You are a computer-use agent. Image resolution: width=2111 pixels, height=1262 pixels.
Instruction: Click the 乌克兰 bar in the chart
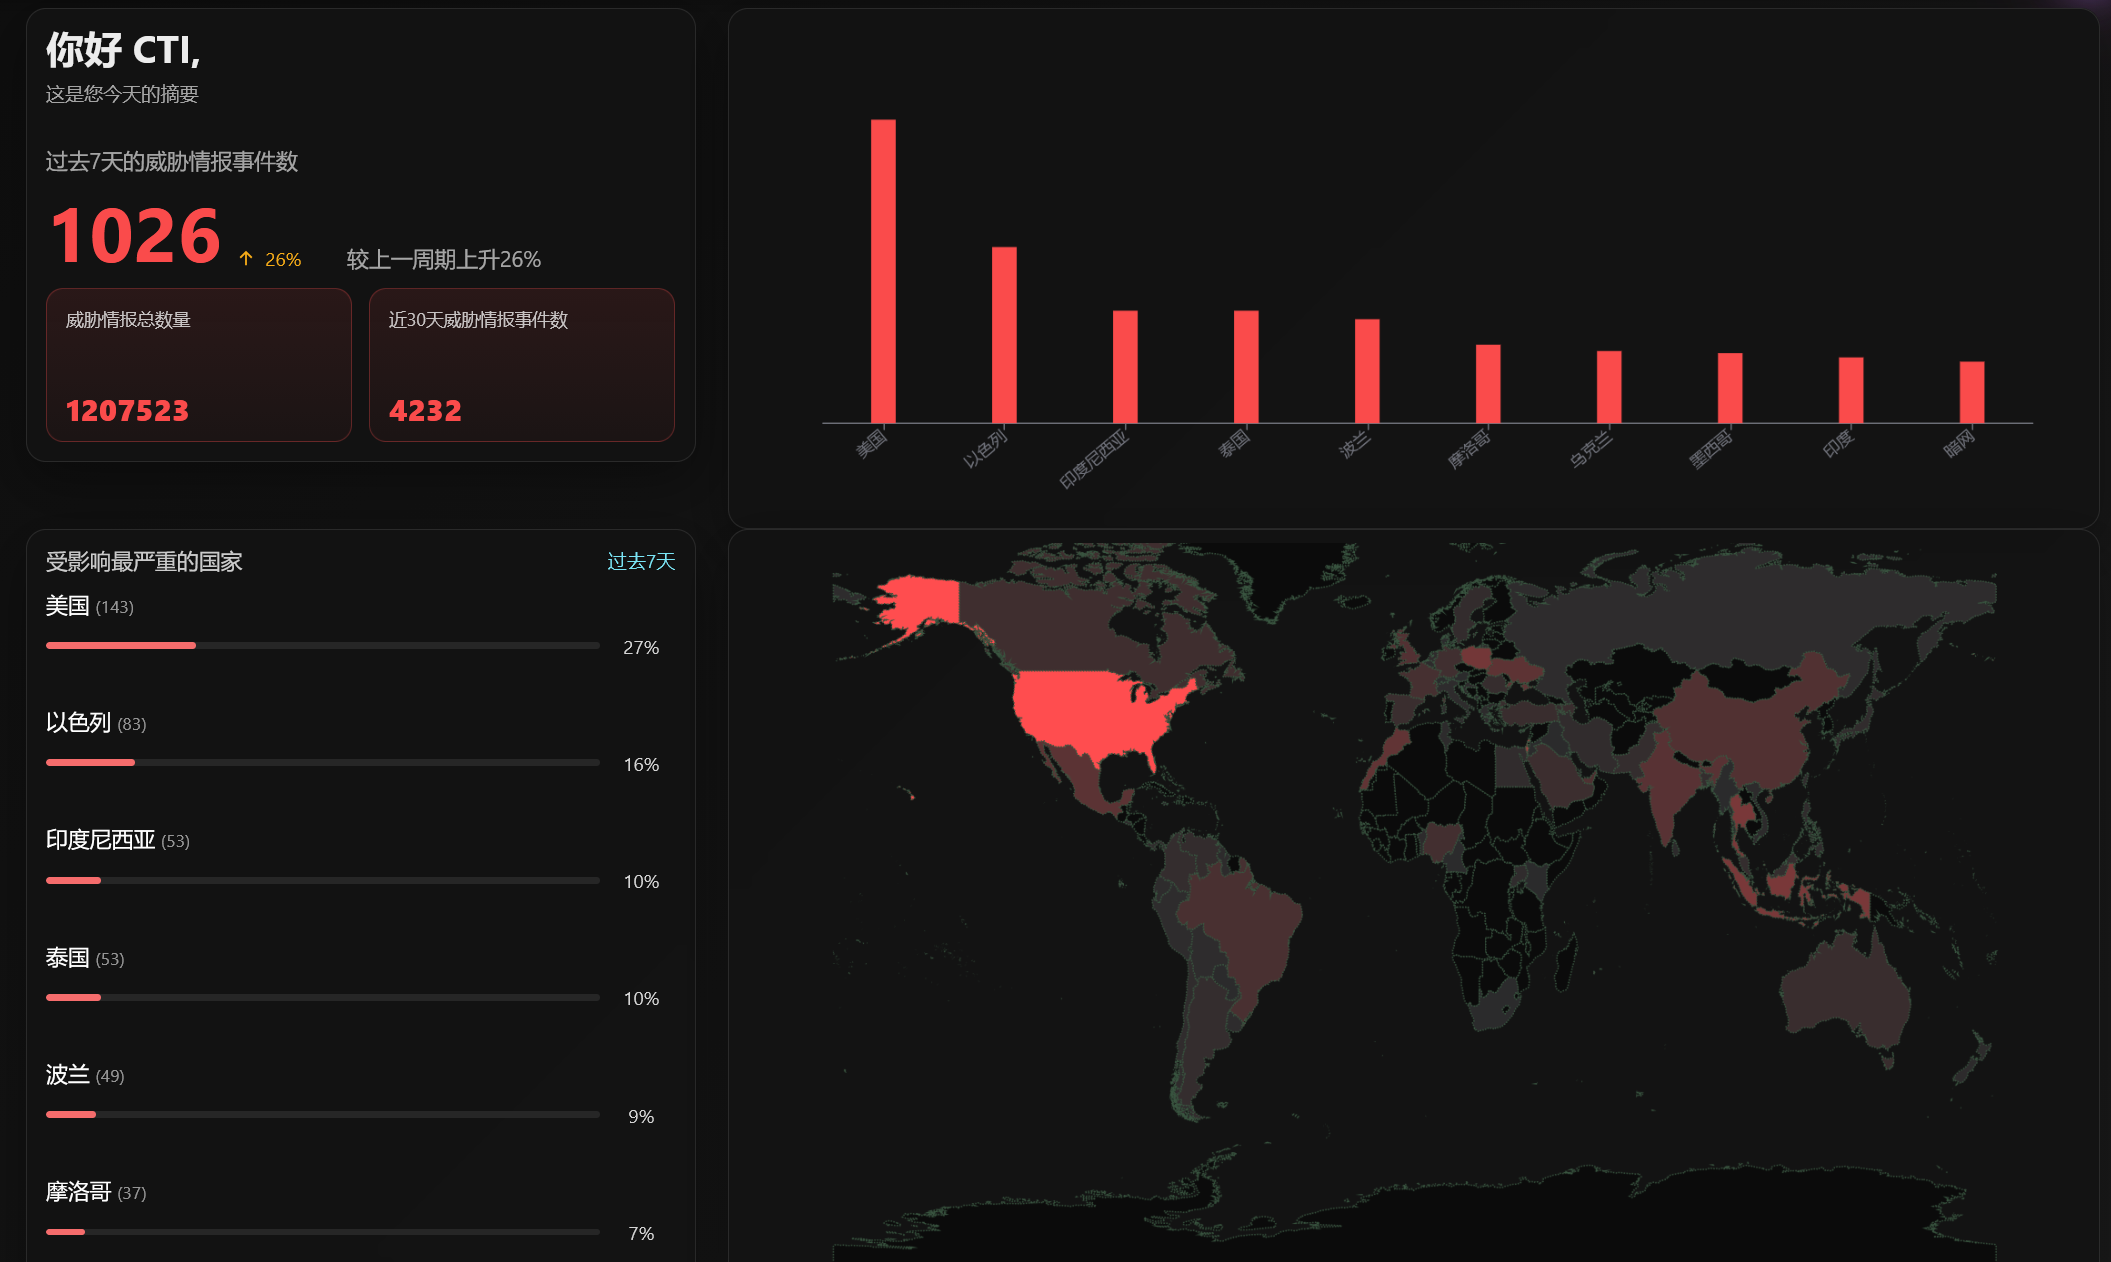point(1609,387)
